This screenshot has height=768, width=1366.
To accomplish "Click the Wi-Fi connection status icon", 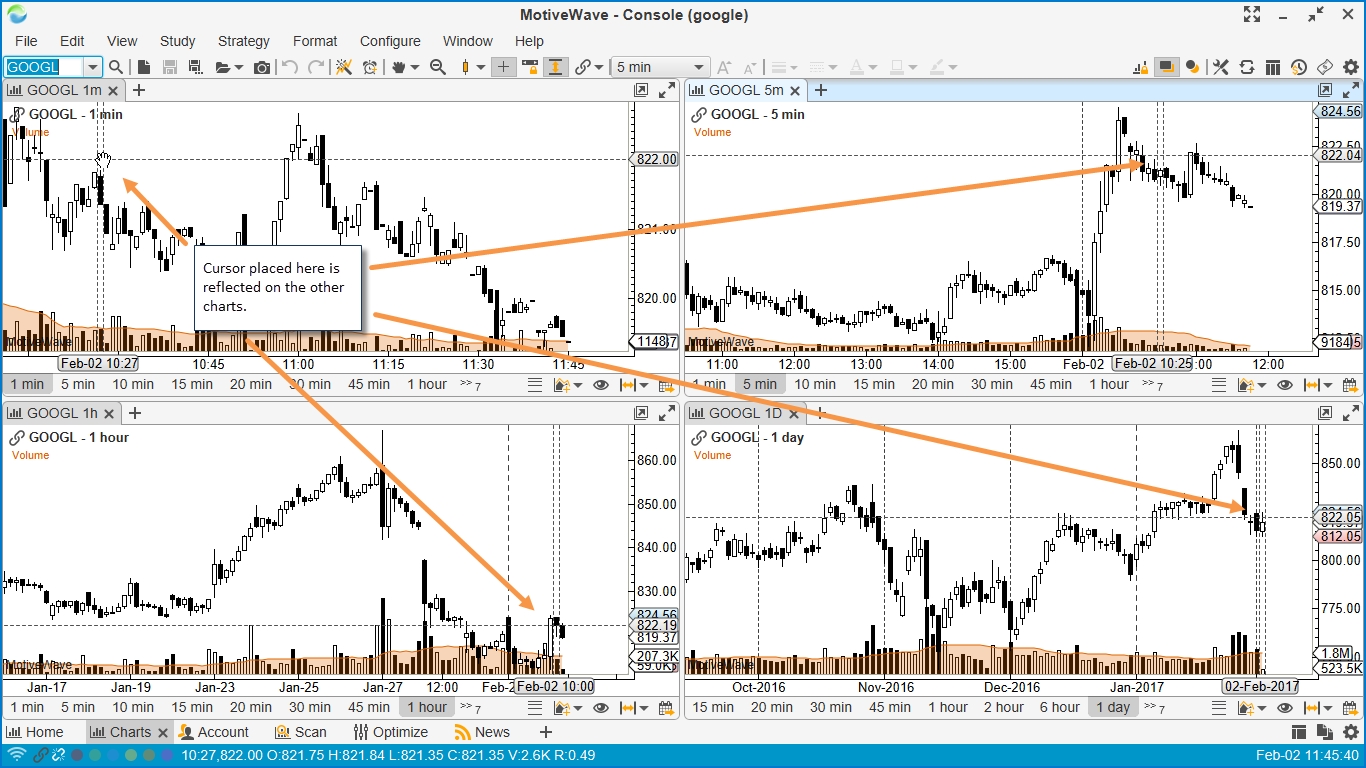I will pyautogui.click(x=16, y=756).
